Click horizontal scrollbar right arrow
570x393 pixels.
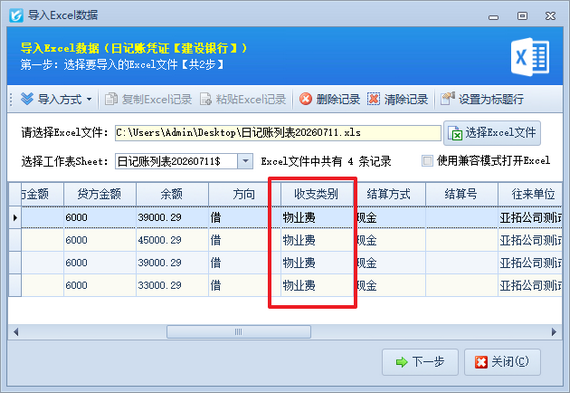(554, 332)
